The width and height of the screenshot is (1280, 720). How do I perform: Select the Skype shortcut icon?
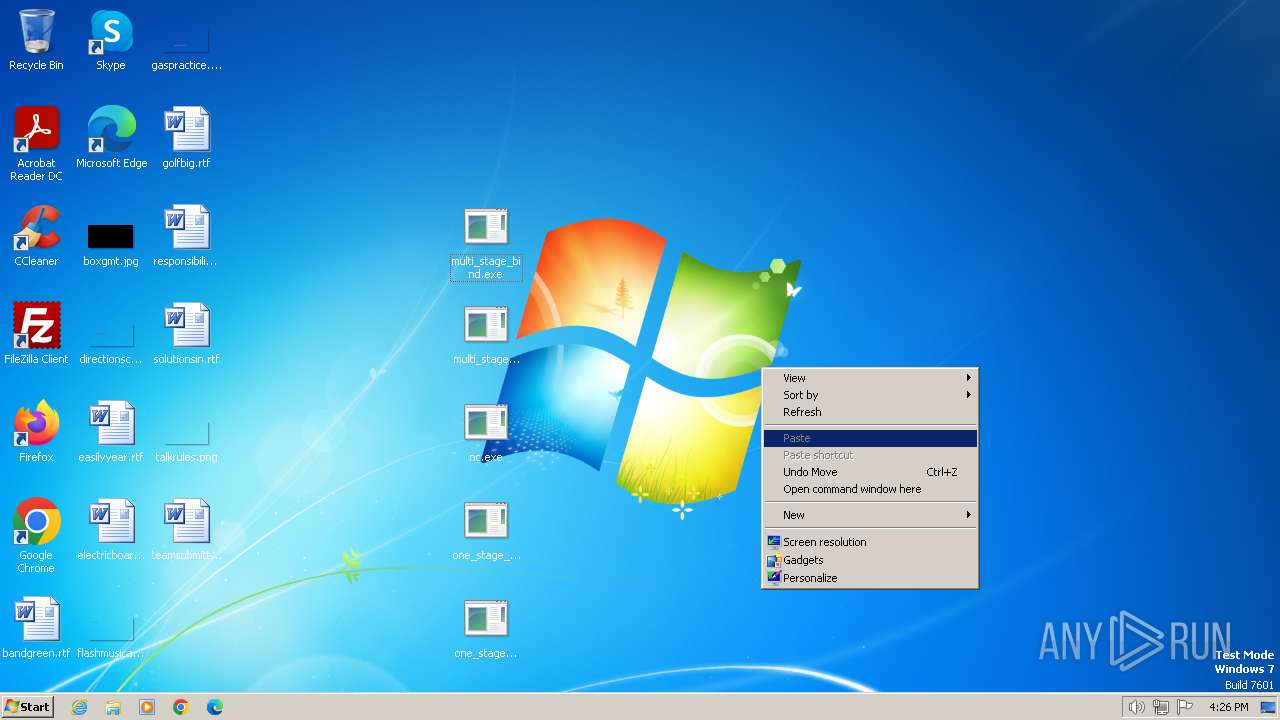pos(111,40)
